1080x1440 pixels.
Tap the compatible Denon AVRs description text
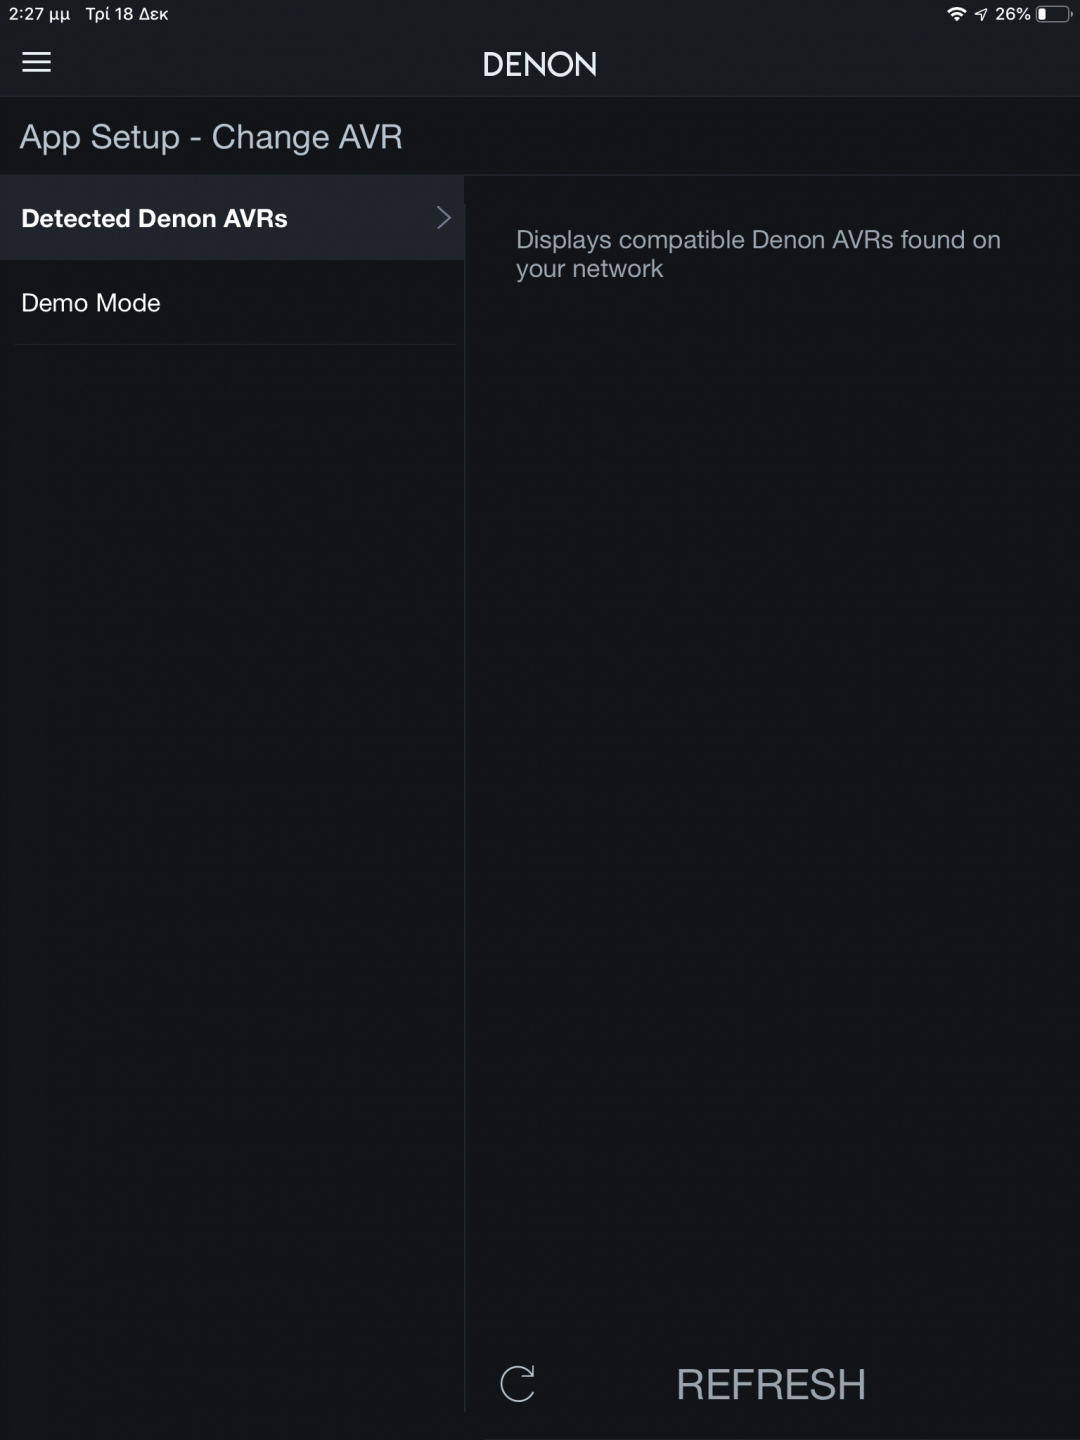(x=758, y=254)
